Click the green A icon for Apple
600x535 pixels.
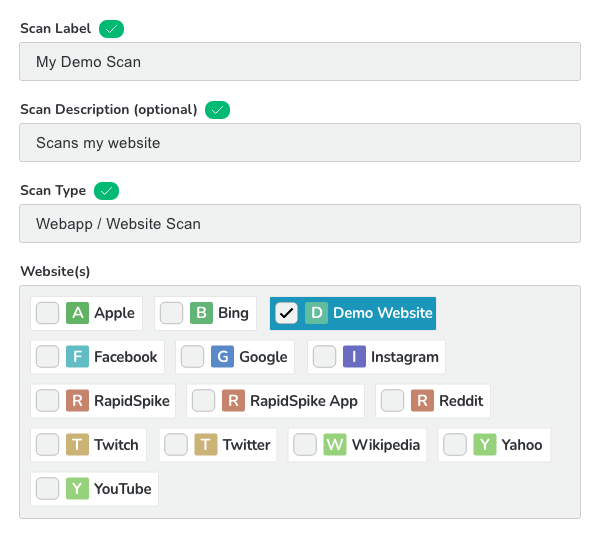(77, 313)
